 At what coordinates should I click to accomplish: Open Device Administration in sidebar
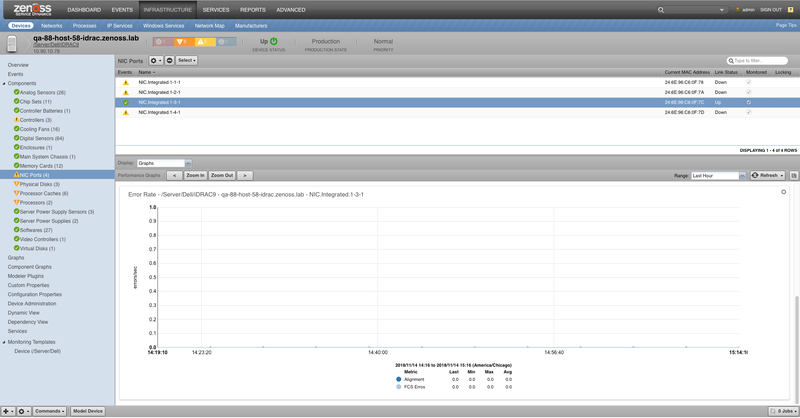point(32,304)
